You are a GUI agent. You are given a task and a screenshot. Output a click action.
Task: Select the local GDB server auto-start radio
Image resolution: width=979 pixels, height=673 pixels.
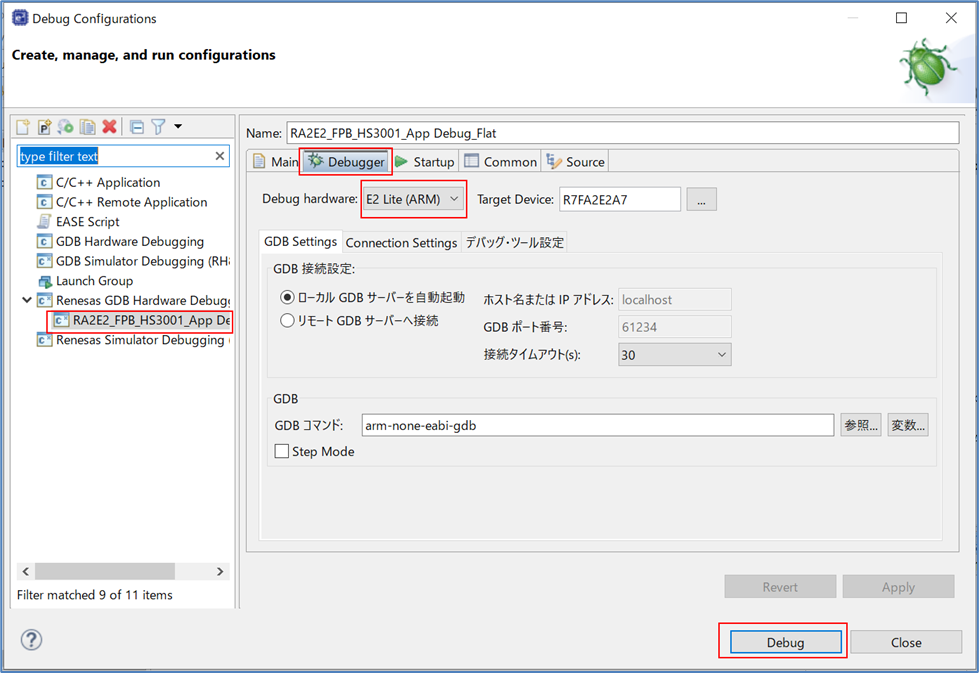coord(288,298)
